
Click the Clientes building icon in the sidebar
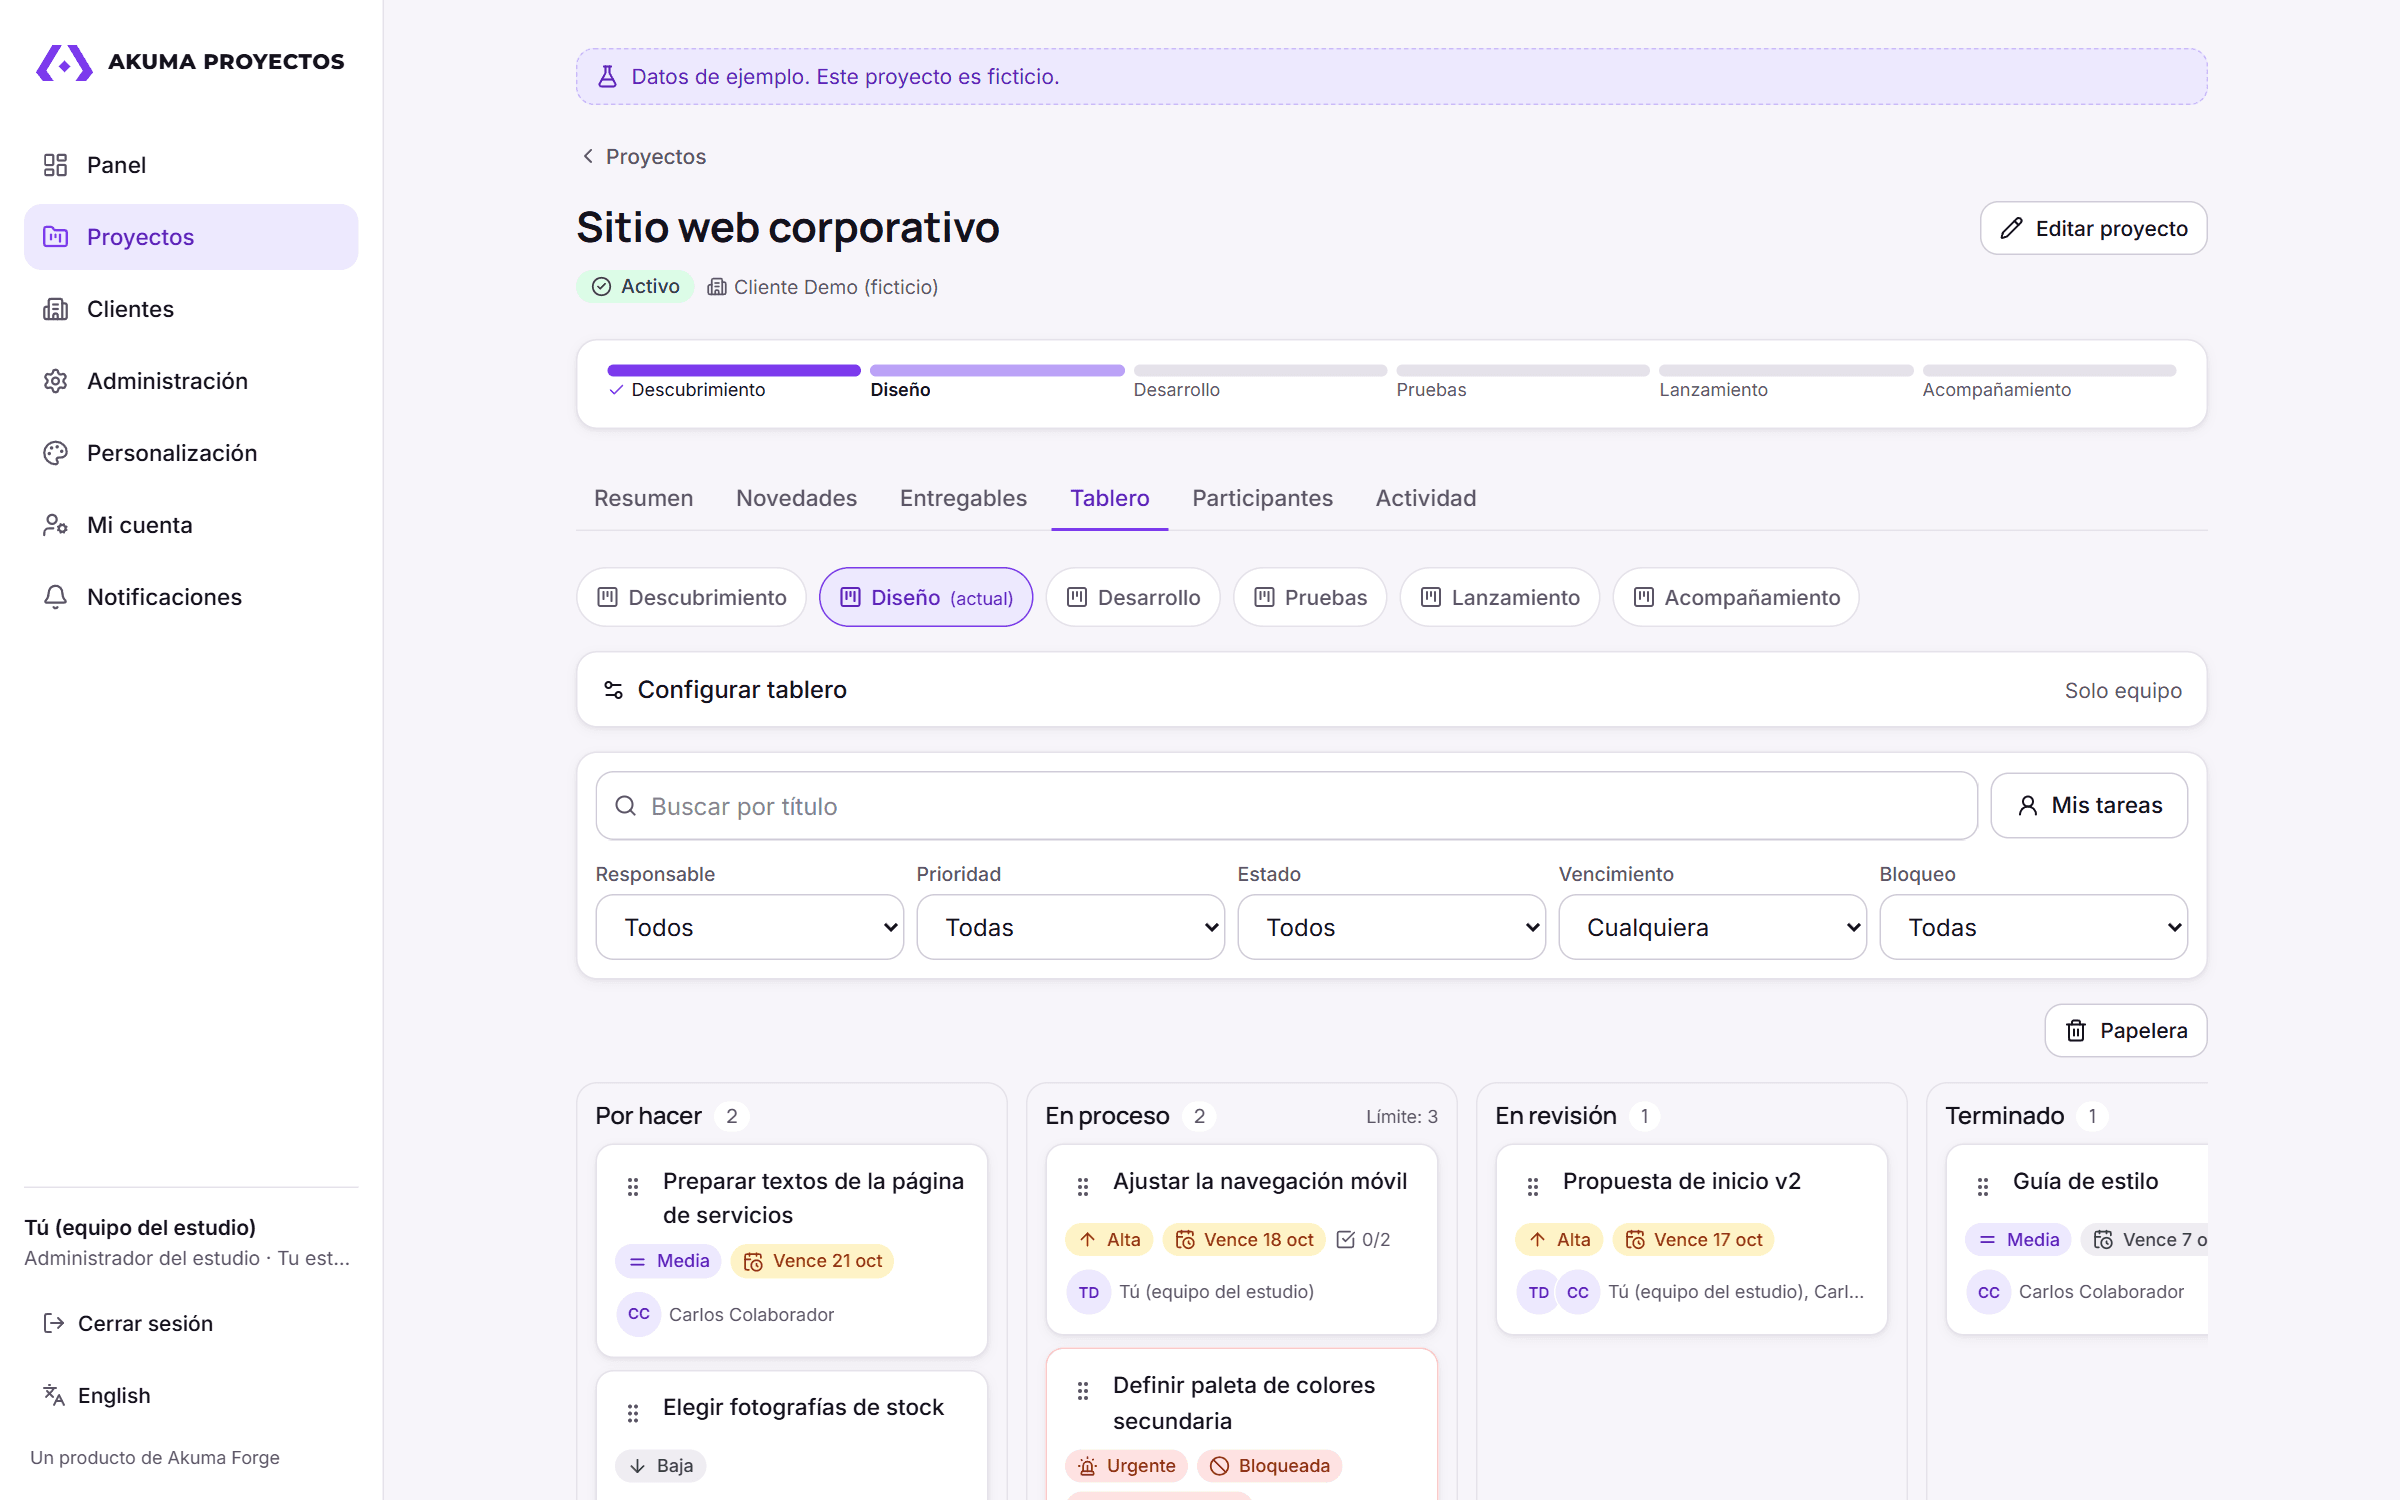coord(55,309)
